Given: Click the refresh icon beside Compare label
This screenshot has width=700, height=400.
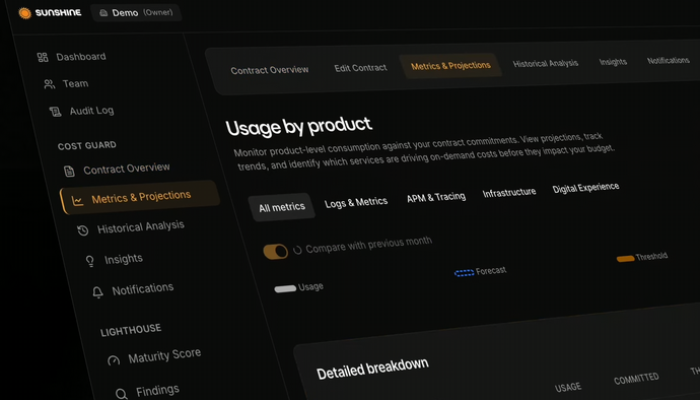Looking at the screenshot, I should [297, 250].
